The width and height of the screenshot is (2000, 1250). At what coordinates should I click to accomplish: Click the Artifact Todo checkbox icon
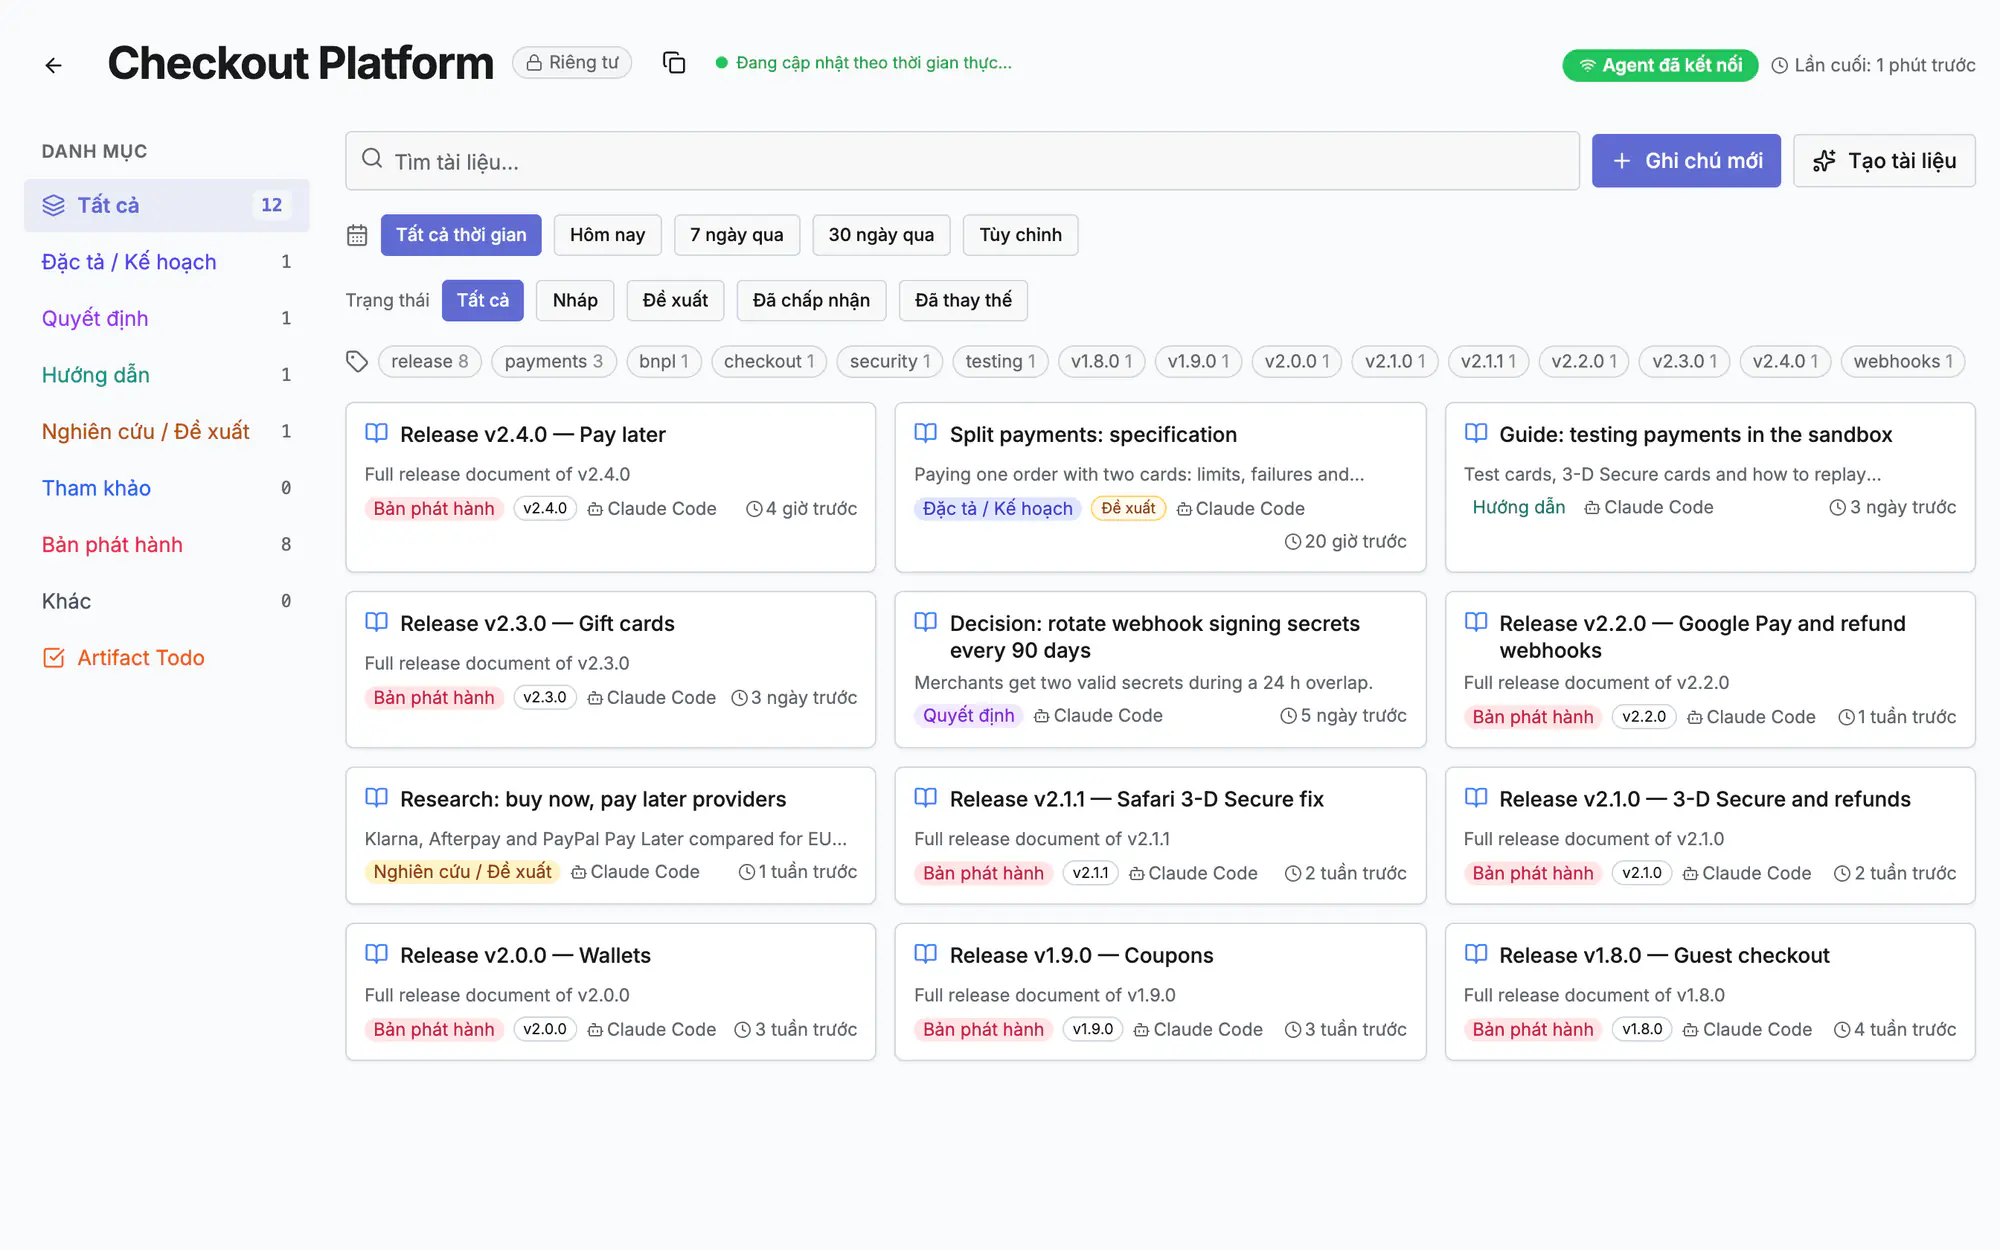tap(54, 658)
